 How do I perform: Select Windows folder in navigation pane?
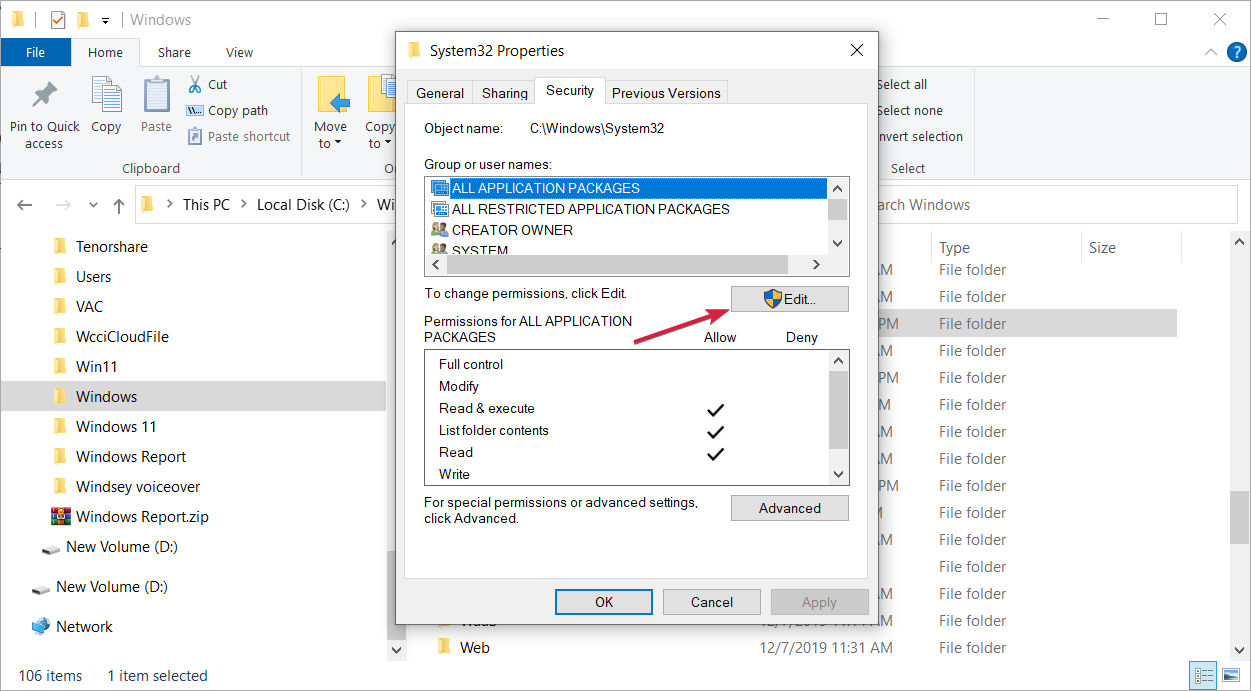click(x=106, y=396)
